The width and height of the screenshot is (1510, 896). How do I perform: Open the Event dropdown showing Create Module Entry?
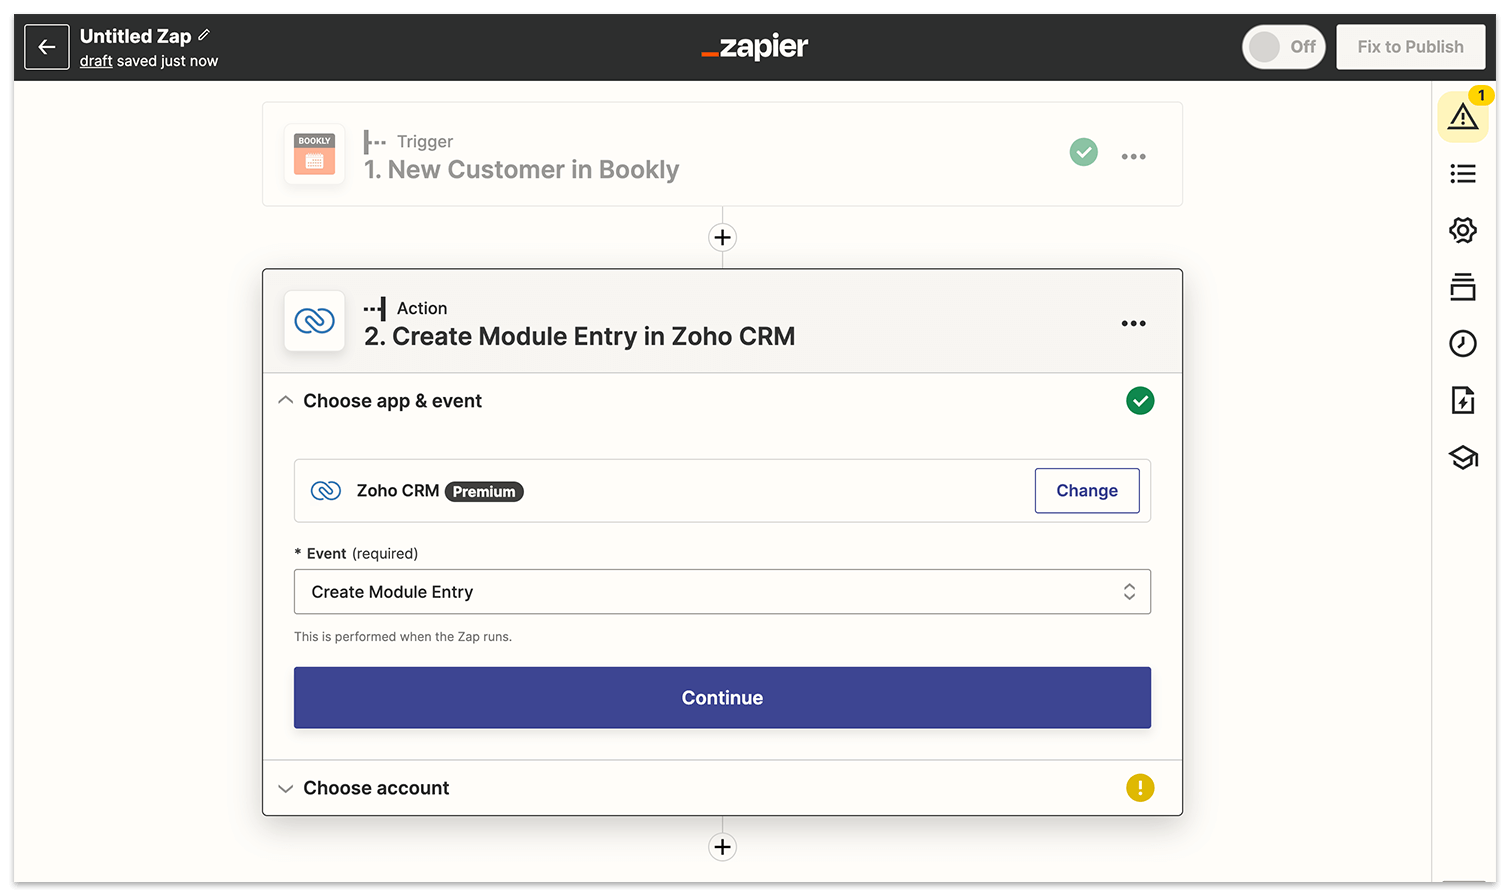point(722,592)
